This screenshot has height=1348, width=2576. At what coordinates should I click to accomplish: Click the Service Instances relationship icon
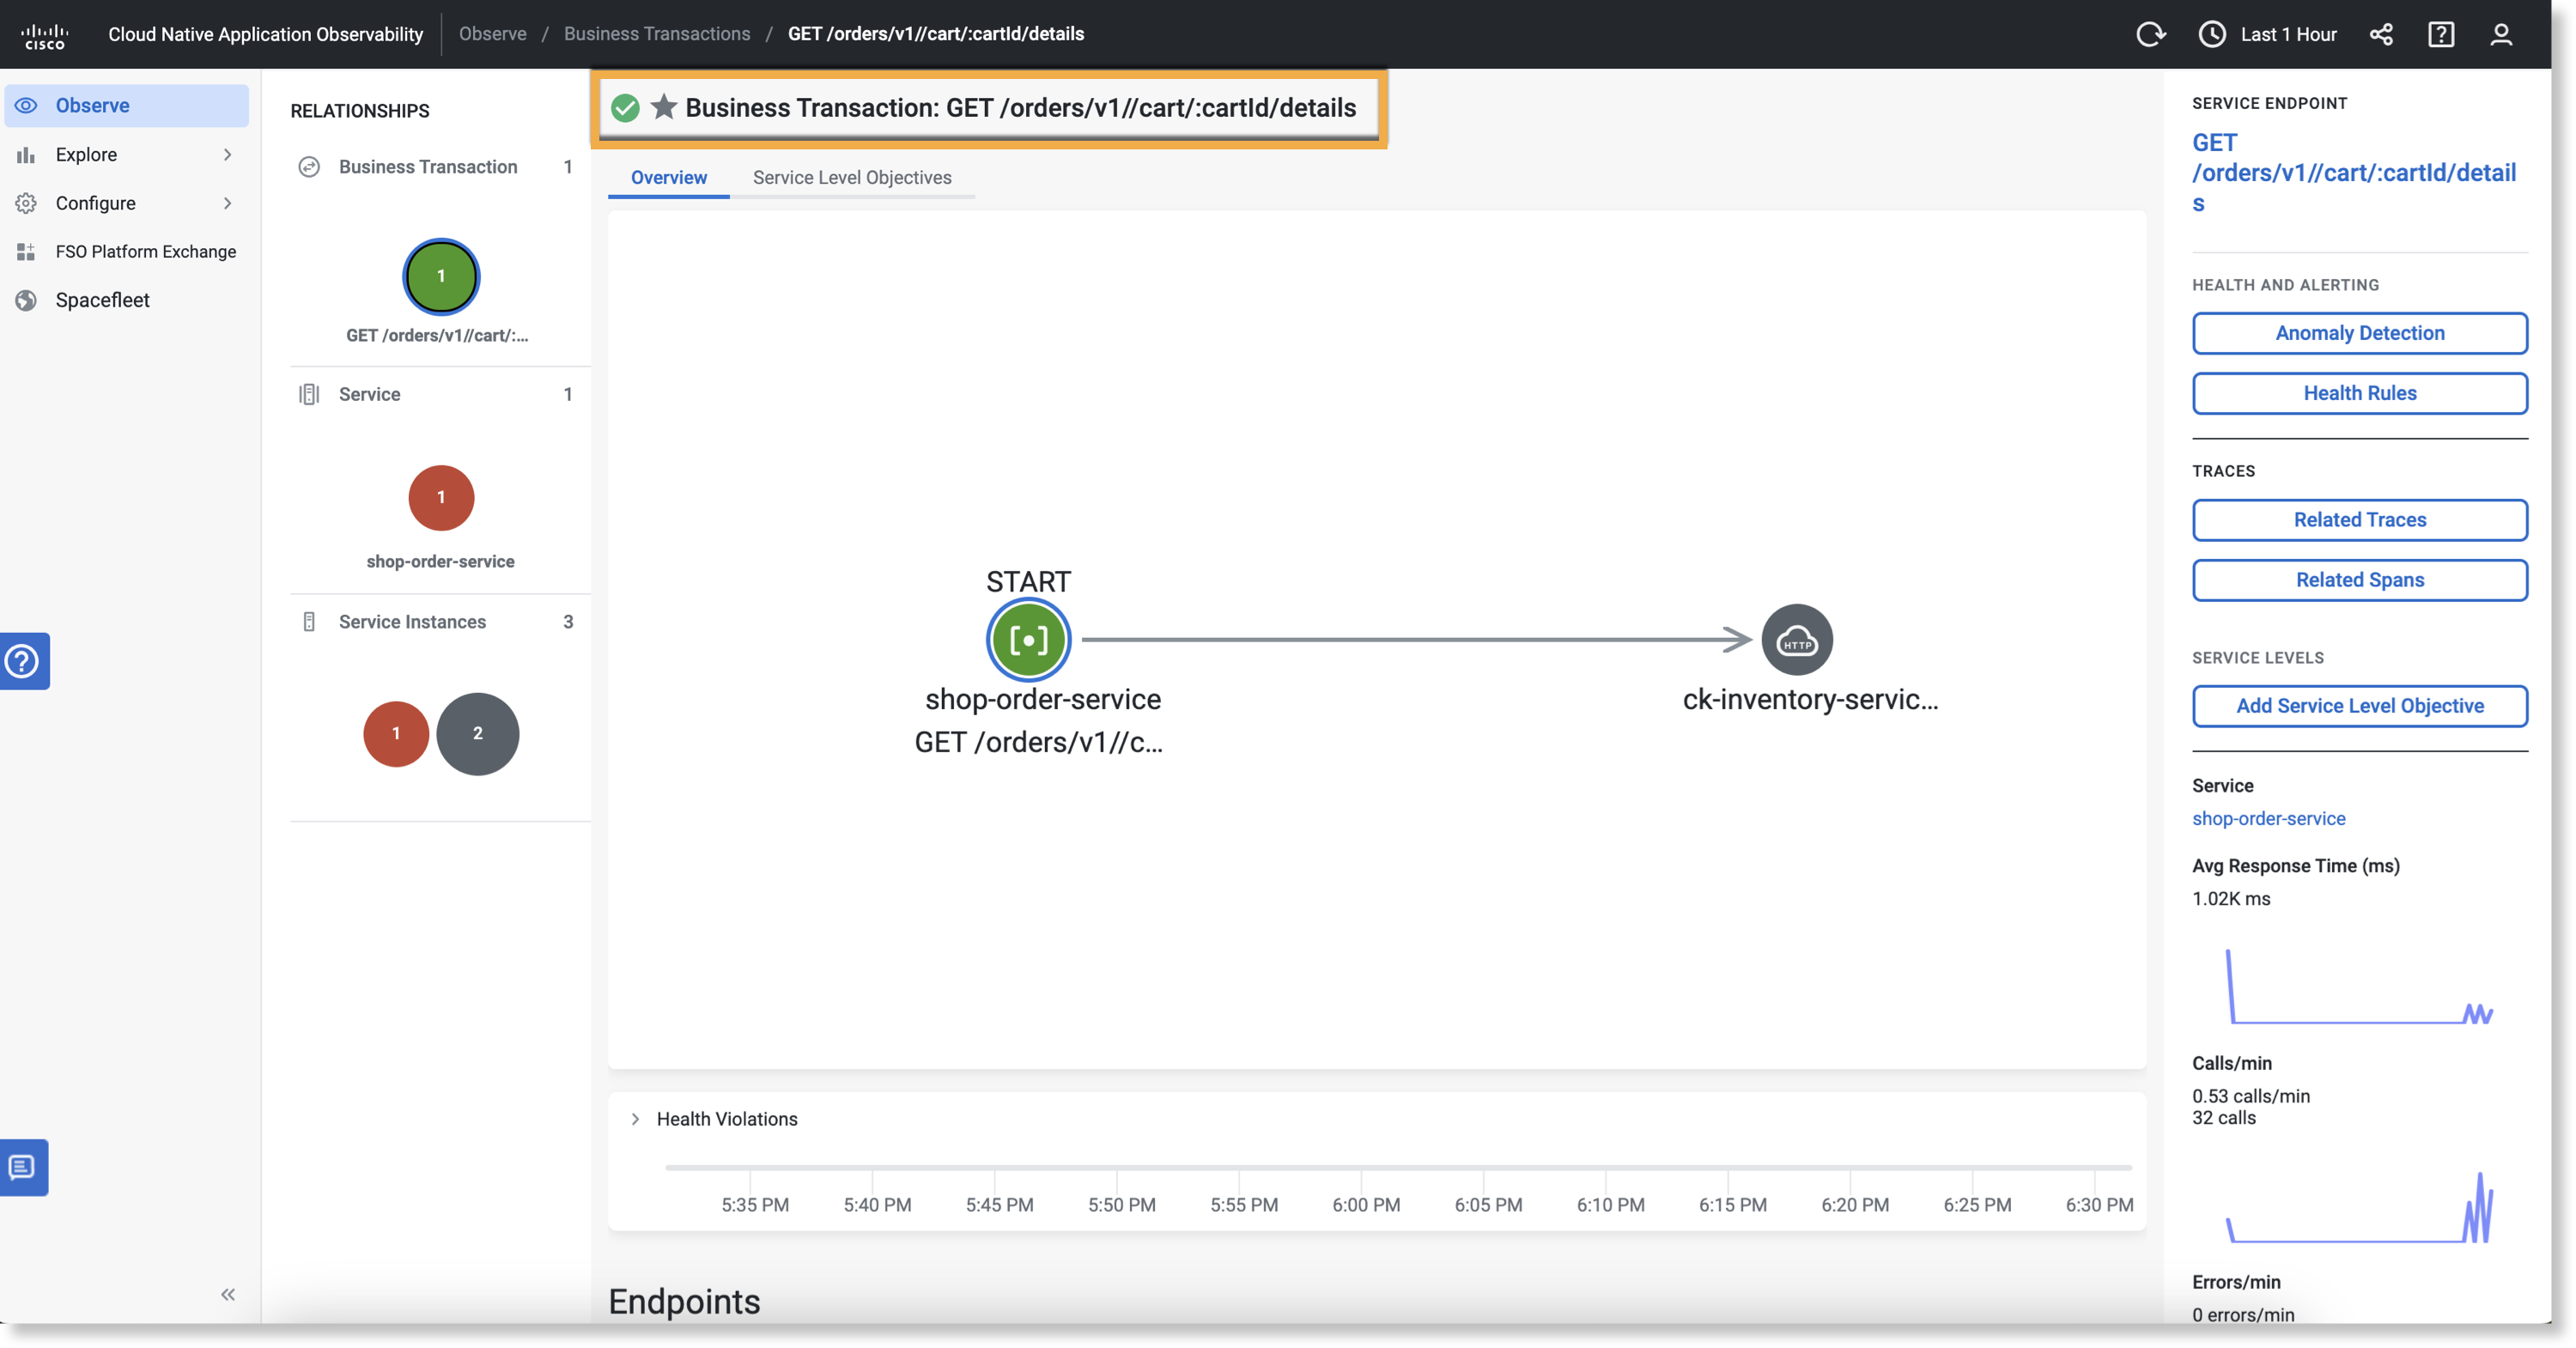click(x=309, y=622)
